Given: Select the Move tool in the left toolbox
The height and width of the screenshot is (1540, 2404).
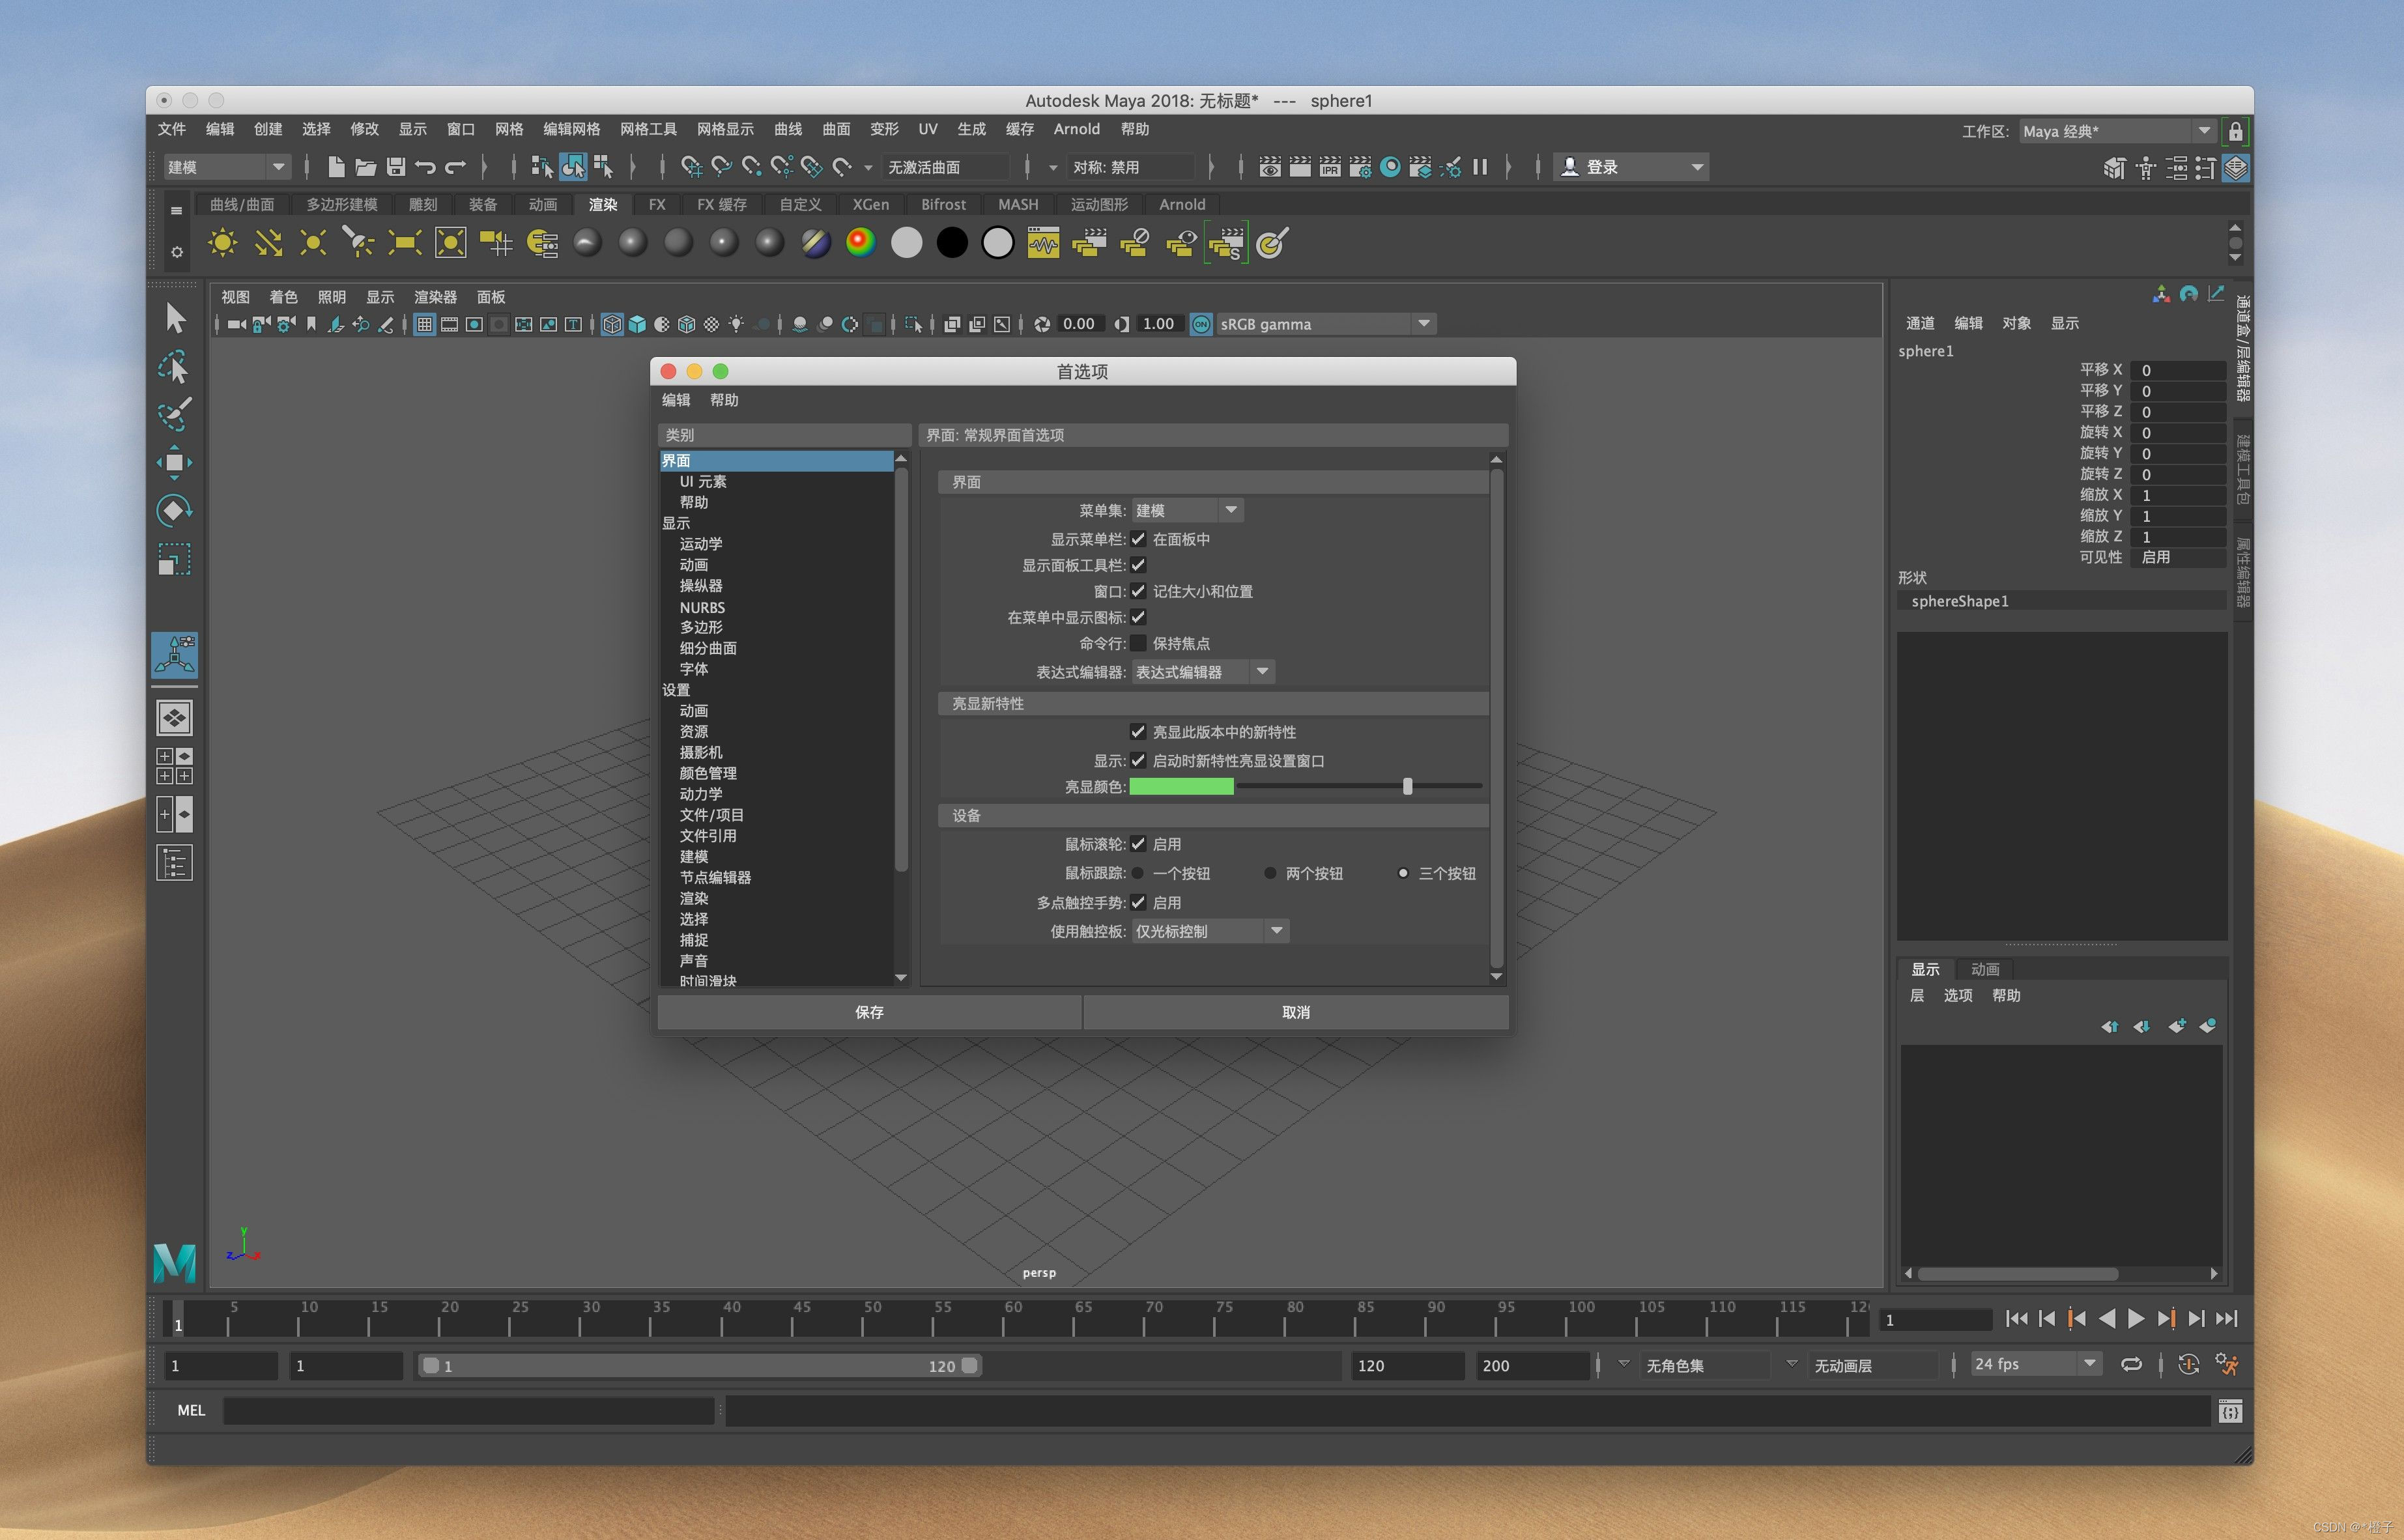Looking at the screenshot, I should [174, 462].
